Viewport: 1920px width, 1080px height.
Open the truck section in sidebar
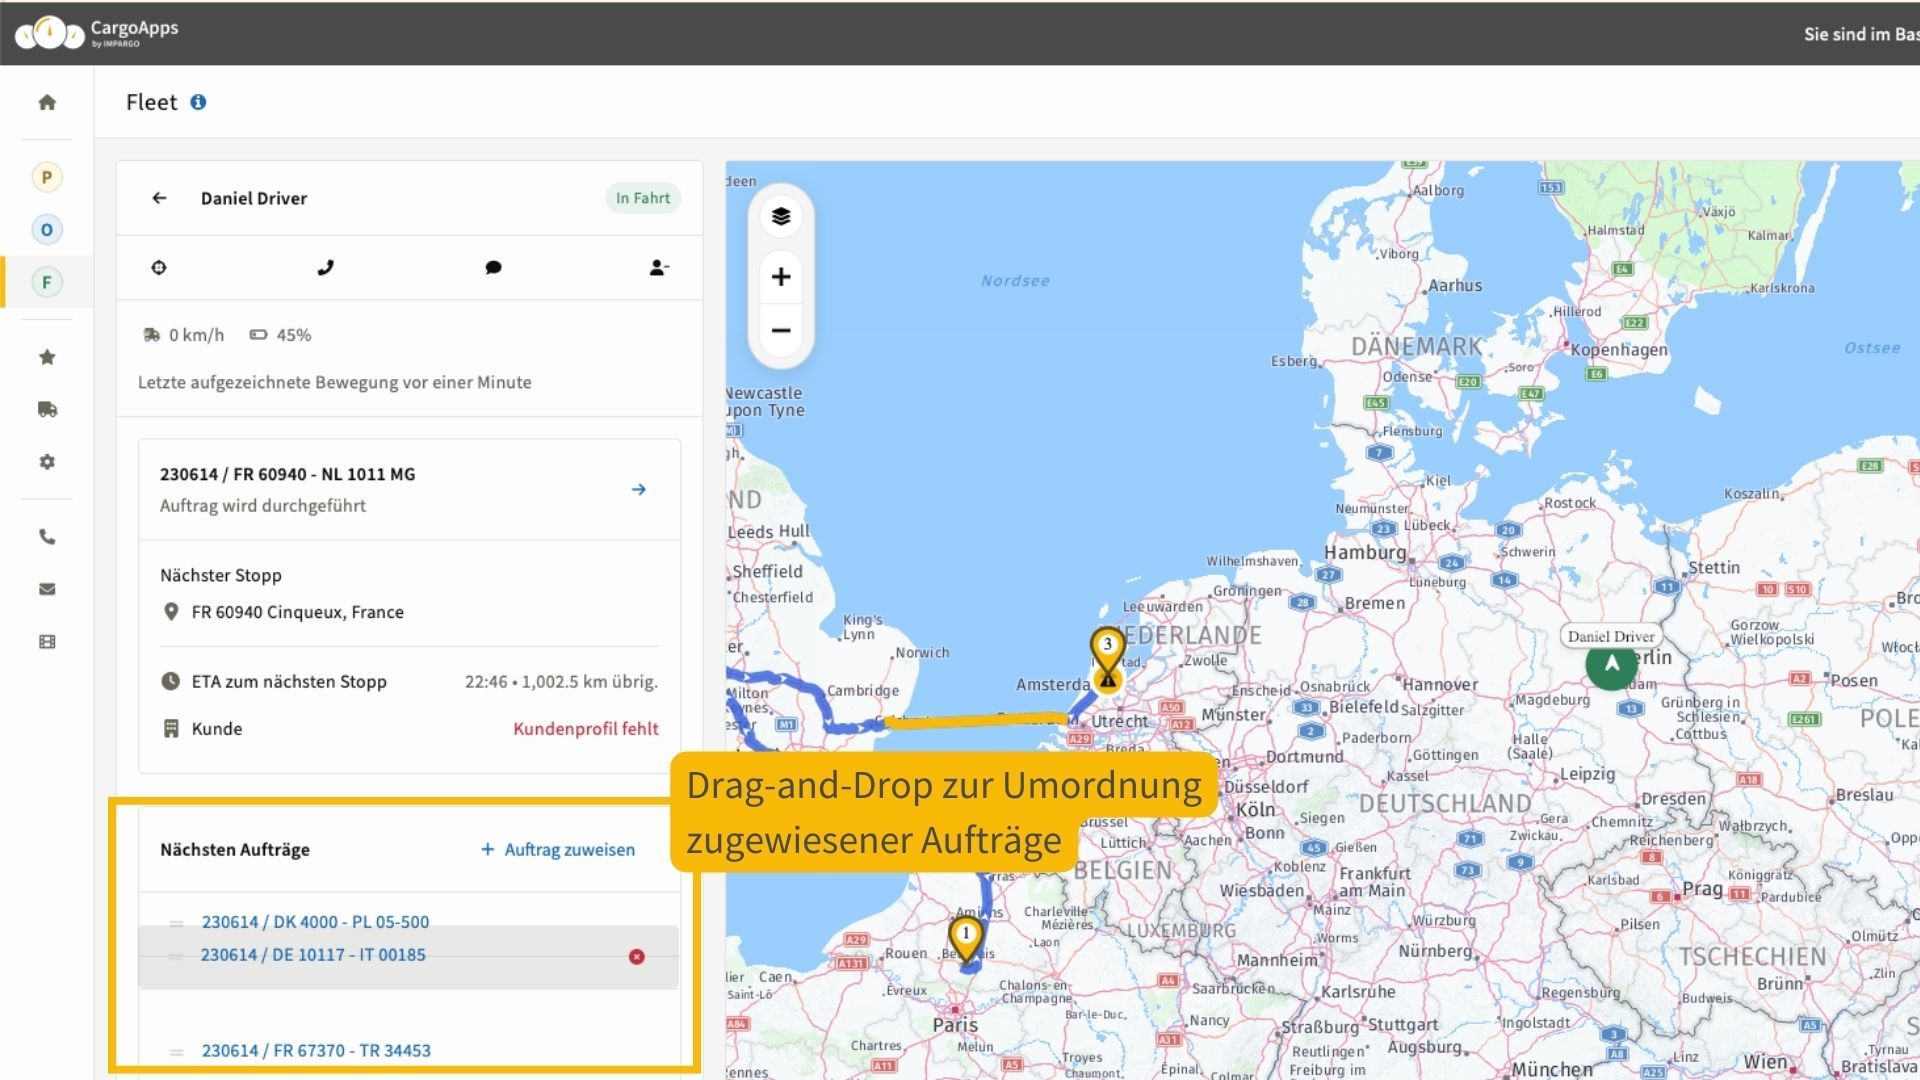(x=47, y=409)
